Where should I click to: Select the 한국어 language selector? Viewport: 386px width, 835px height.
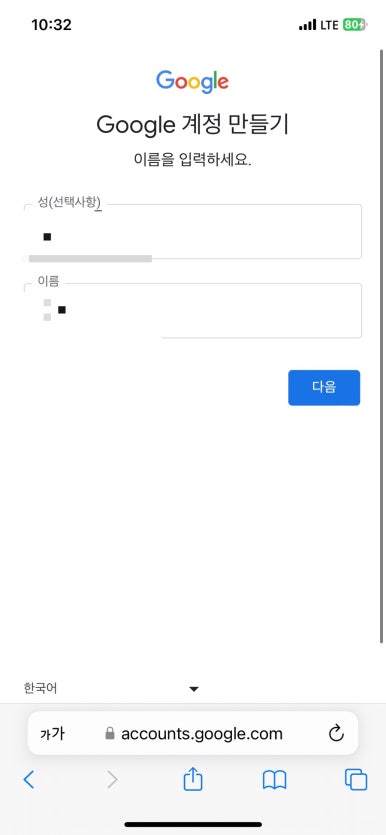pyautogui.click(x=111, y=689)
